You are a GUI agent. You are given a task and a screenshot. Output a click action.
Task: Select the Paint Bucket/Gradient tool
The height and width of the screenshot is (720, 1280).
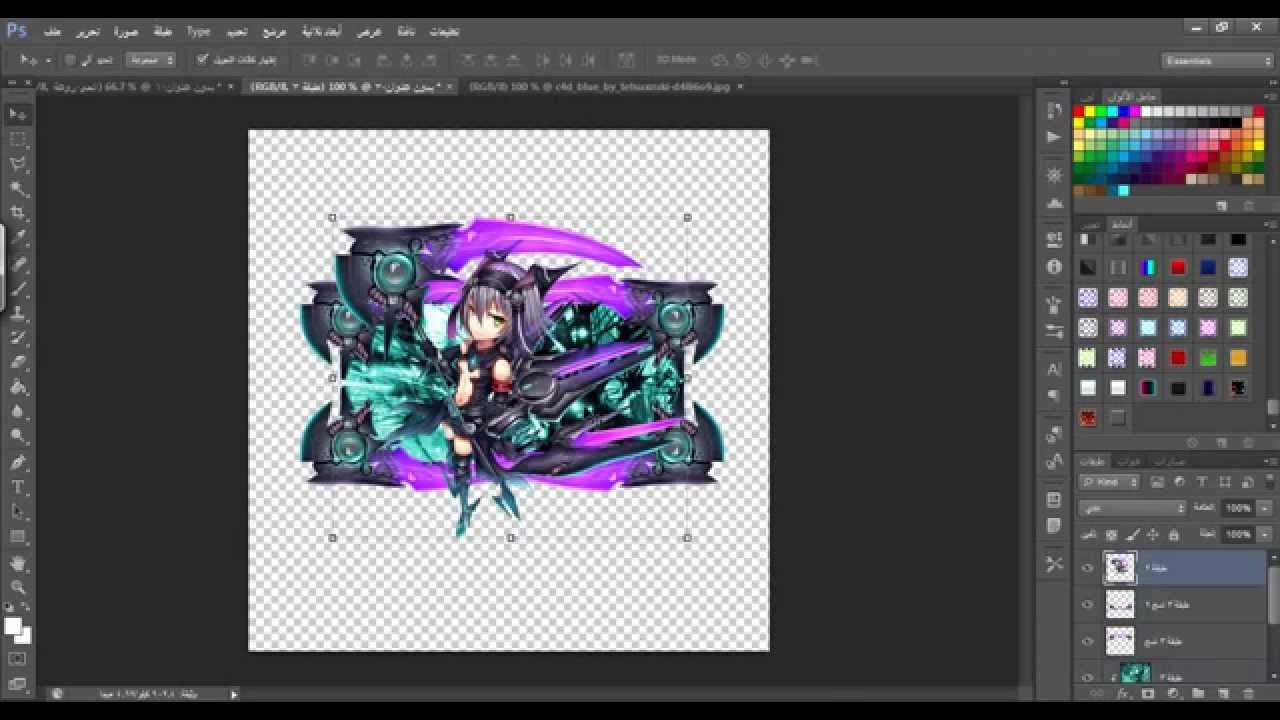18,387
